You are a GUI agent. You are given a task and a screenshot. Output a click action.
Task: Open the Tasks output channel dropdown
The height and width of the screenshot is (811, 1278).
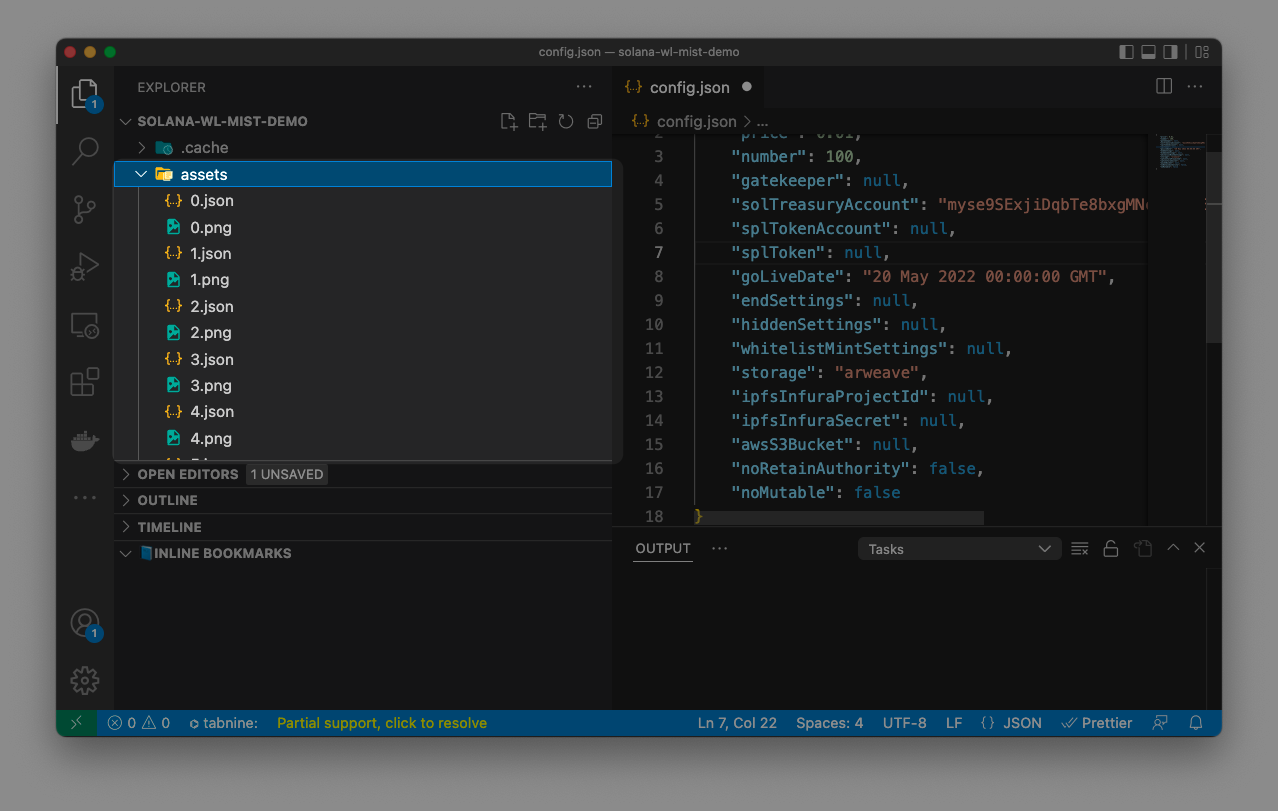pos(958,549)
